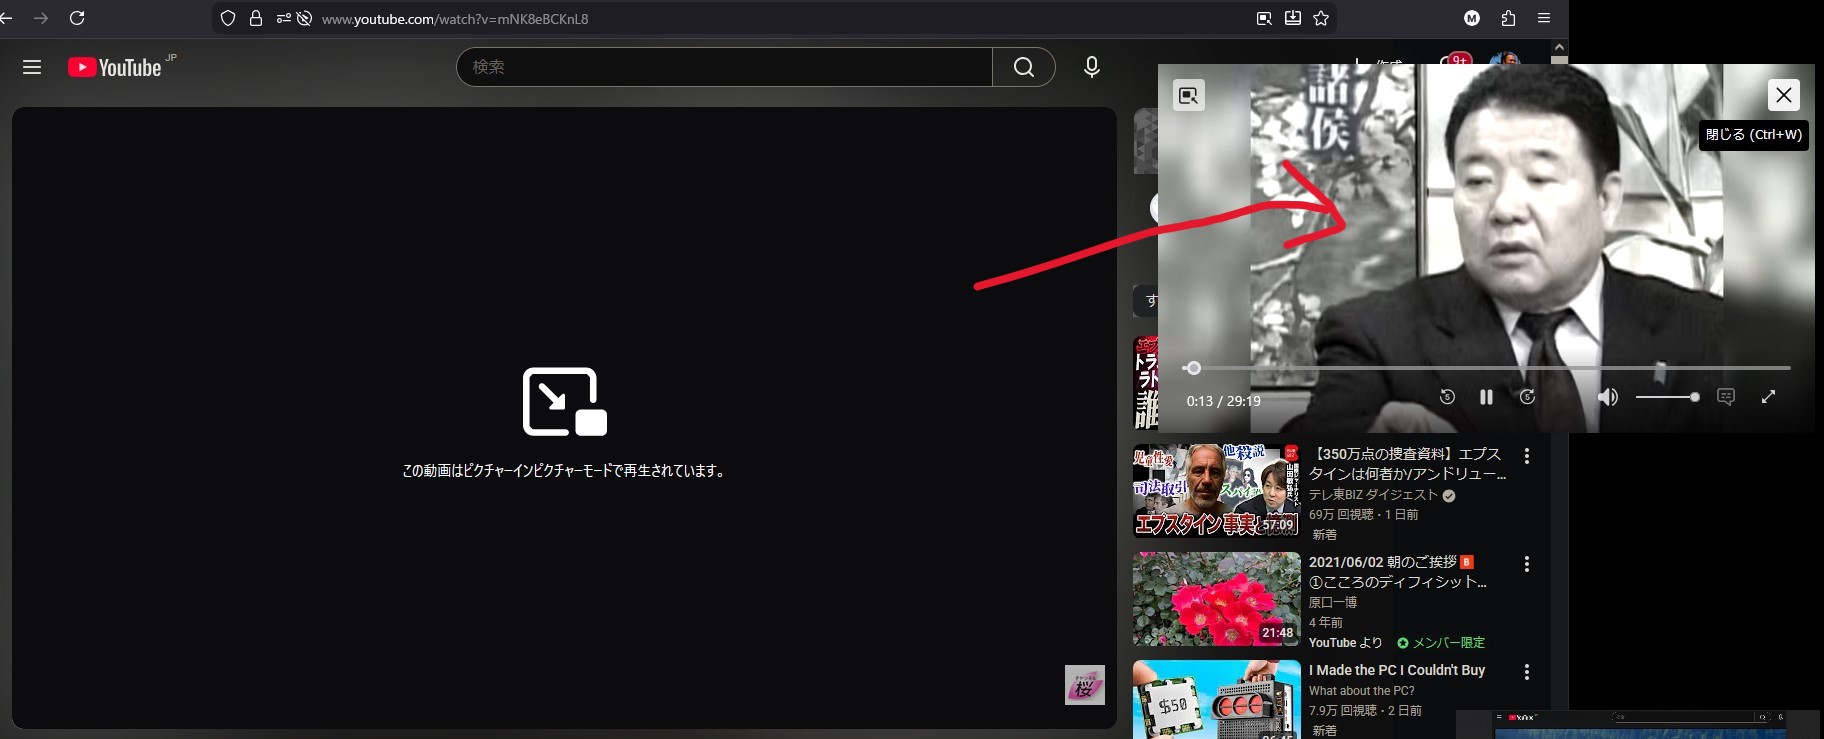Image resolution: width=1824 pixels, height=739 pixels.
Task: Reload the page in the browser toolbar
Action: [77, 18]
